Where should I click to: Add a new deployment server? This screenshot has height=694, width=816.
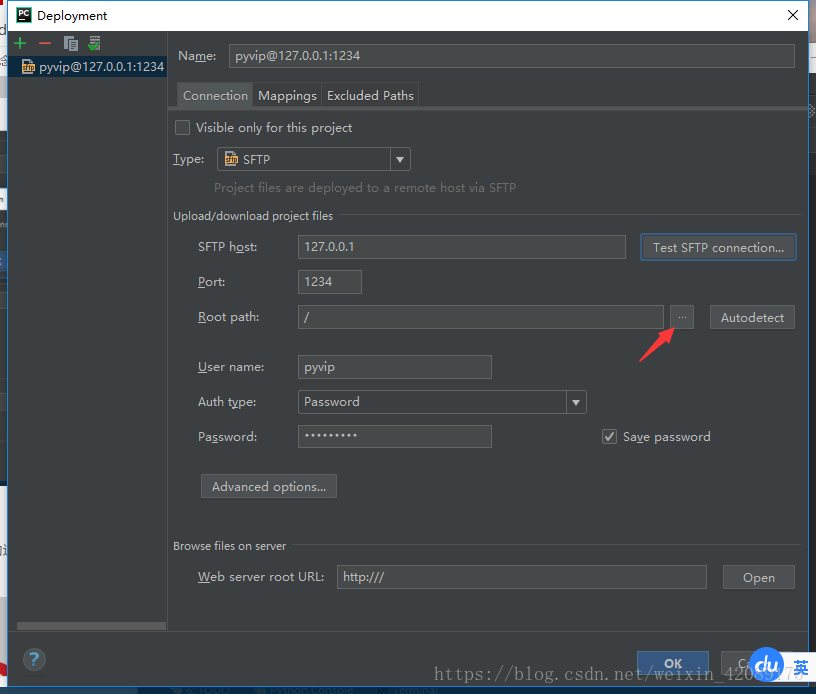20,43
